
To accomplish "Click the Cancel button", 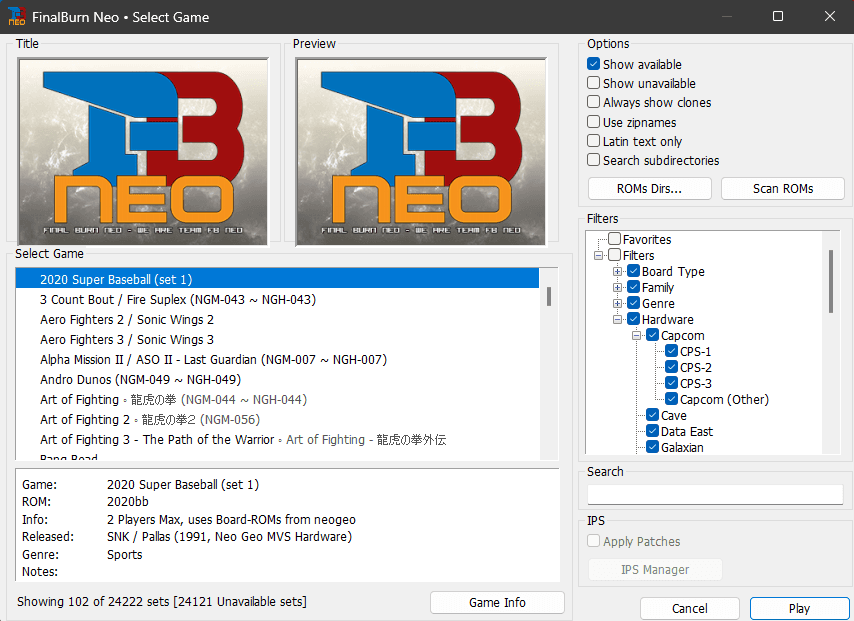I will (x=690, y=608).
